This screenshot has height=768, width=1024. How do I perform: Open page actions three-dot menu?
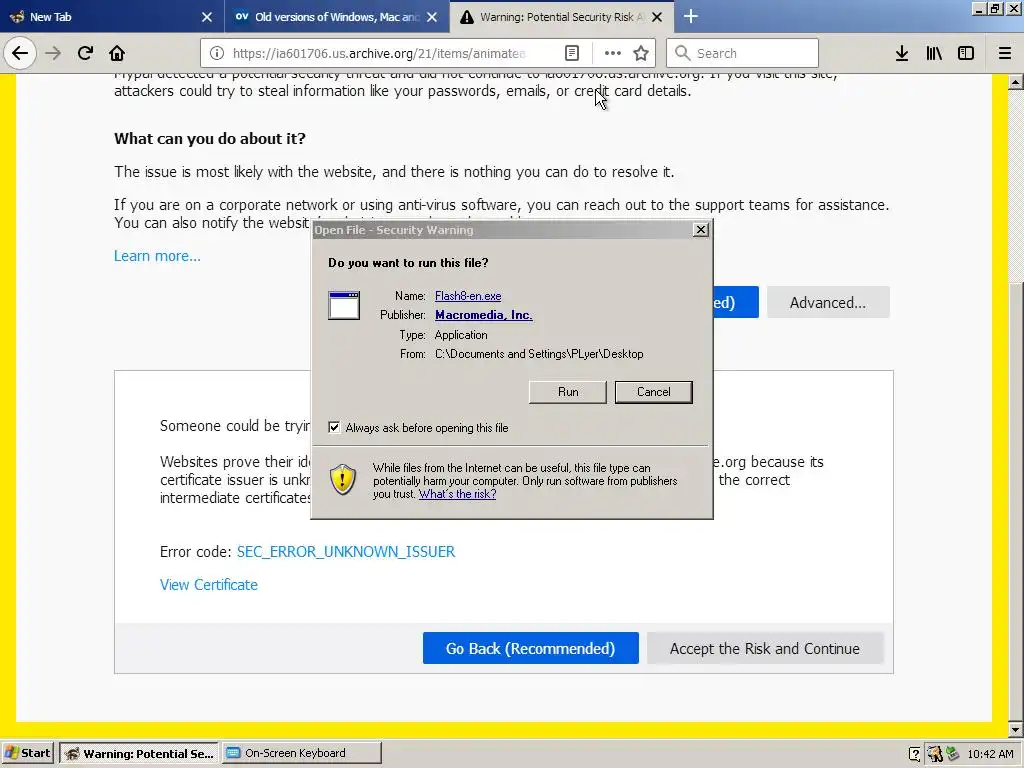click(x=613, y=53)
